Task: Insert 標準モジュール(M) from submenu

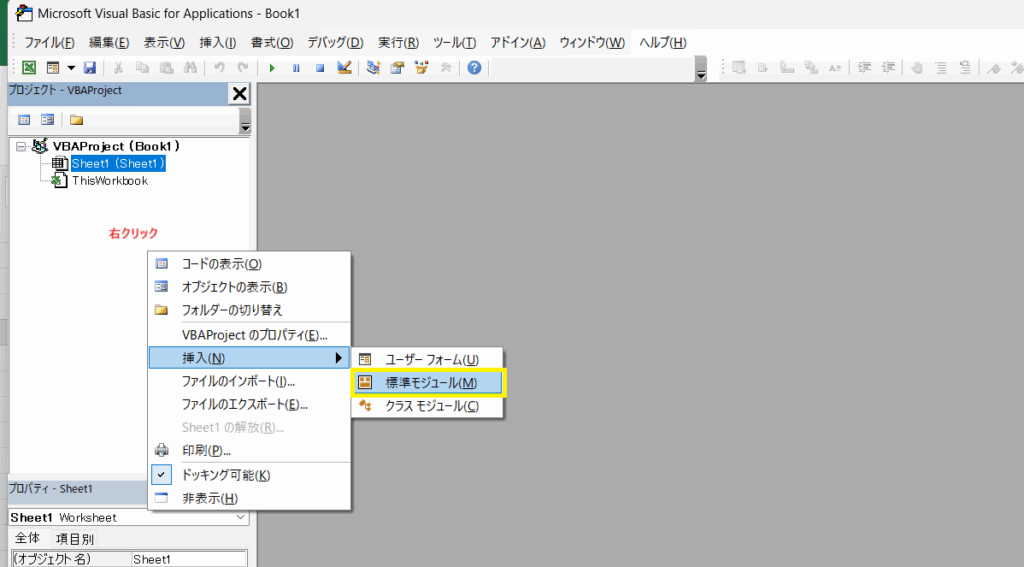Action: 428,383
